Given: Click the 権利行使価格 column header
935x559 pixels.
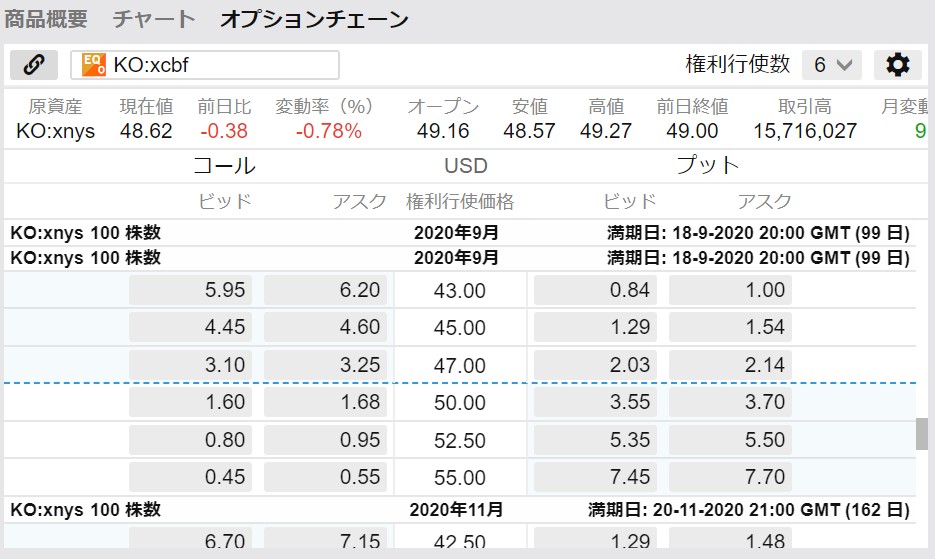Looking at the screenshot, I should pos(460,202).
